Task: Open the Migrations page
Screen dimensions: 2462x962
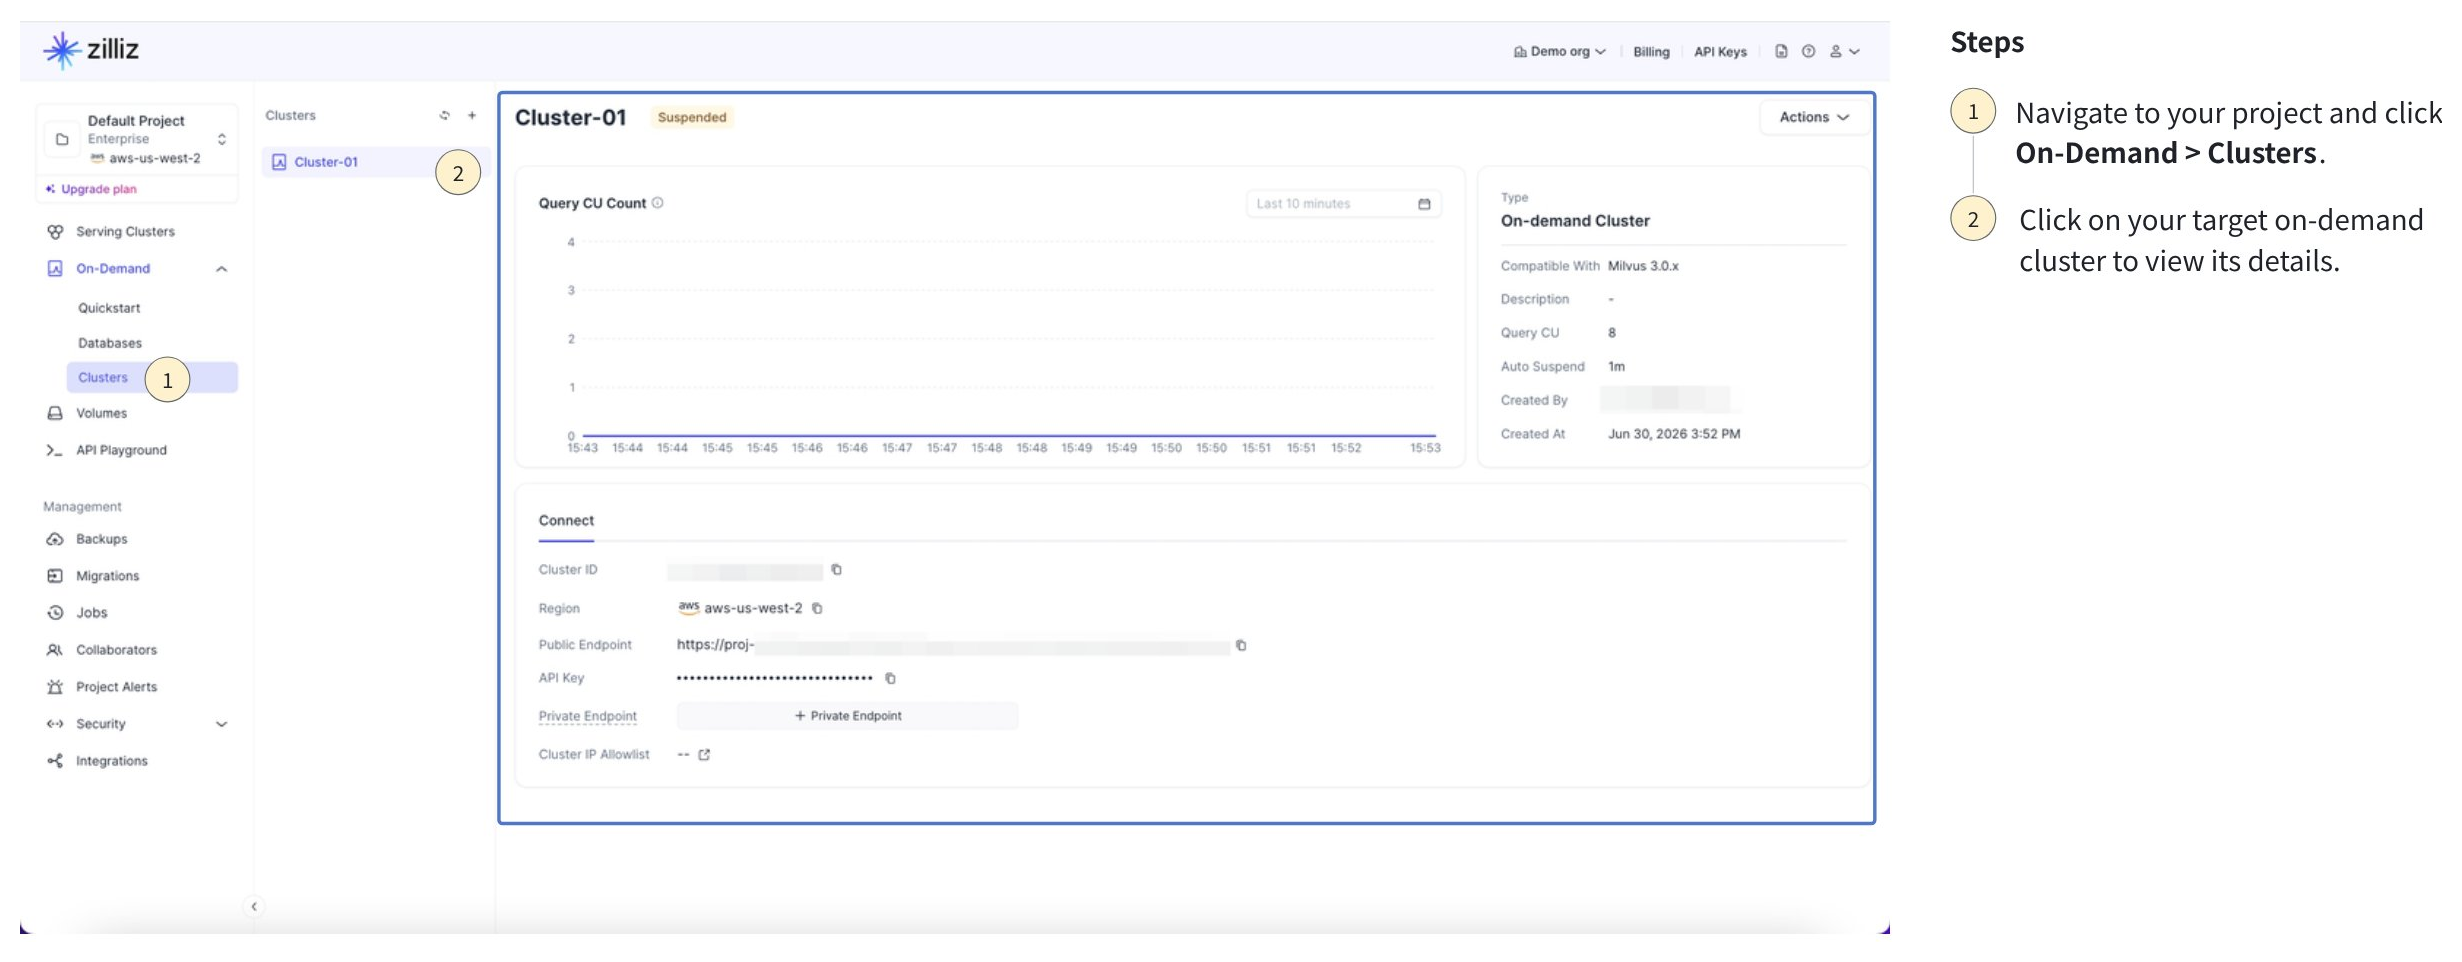Action: (108, 576)
